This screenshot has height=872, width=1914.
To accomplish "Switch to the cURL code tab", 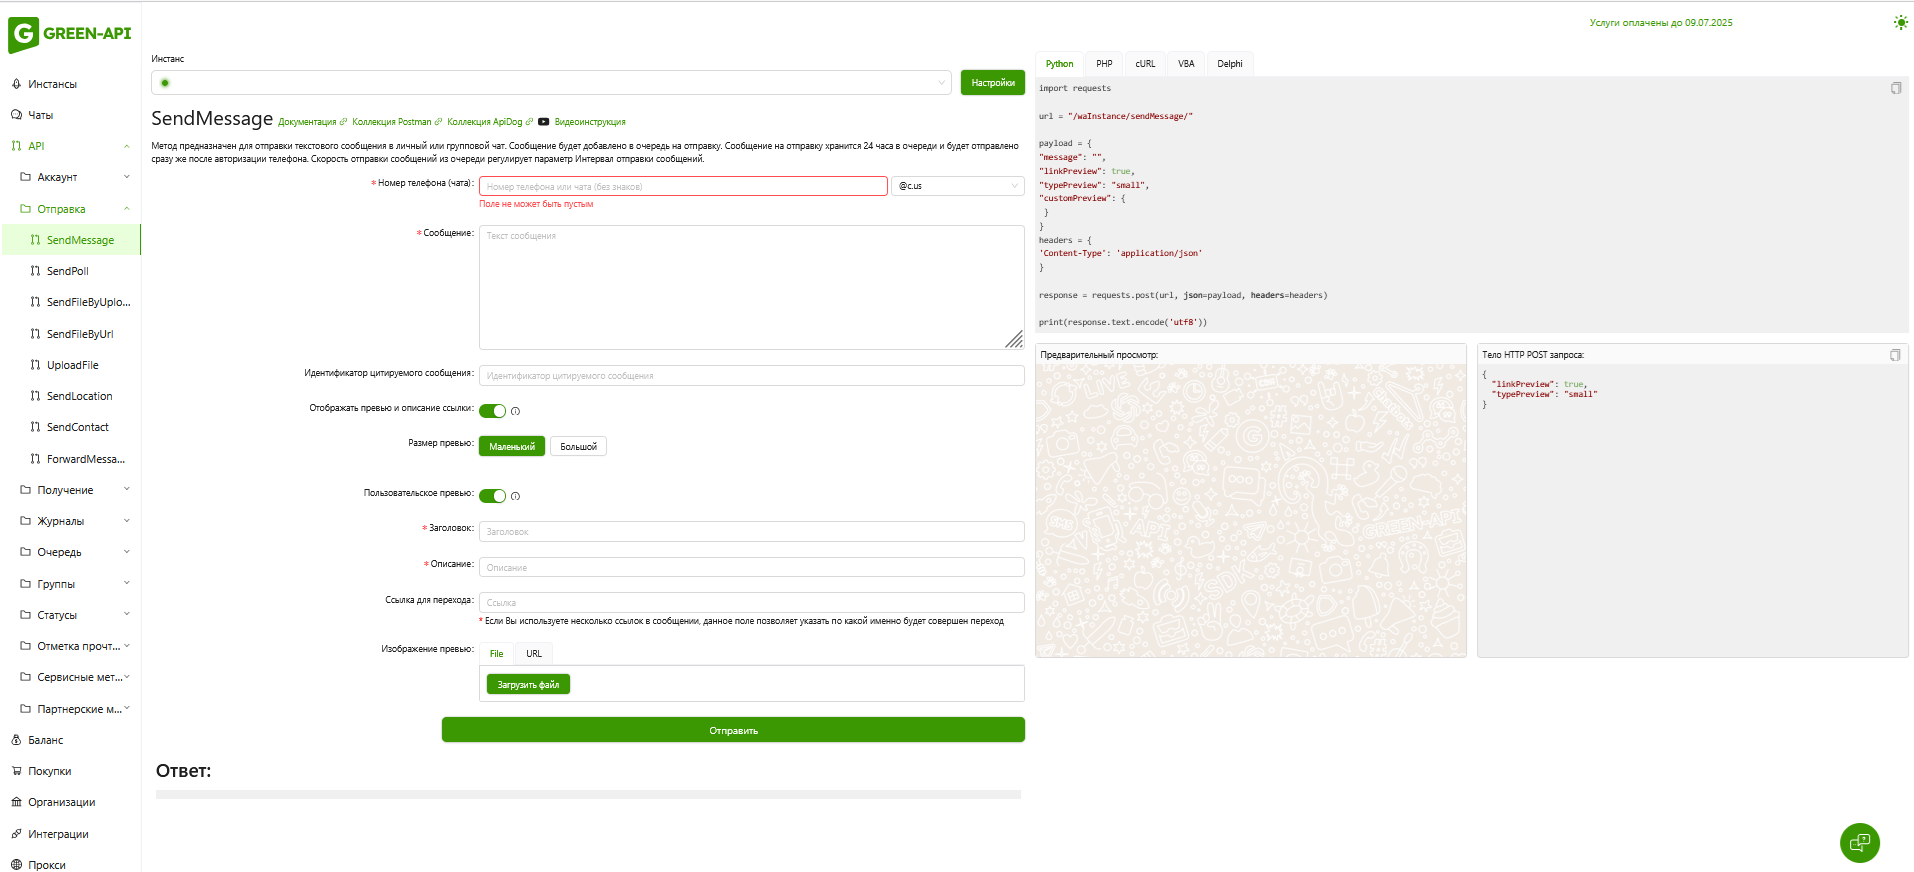I will point(1145,64).
